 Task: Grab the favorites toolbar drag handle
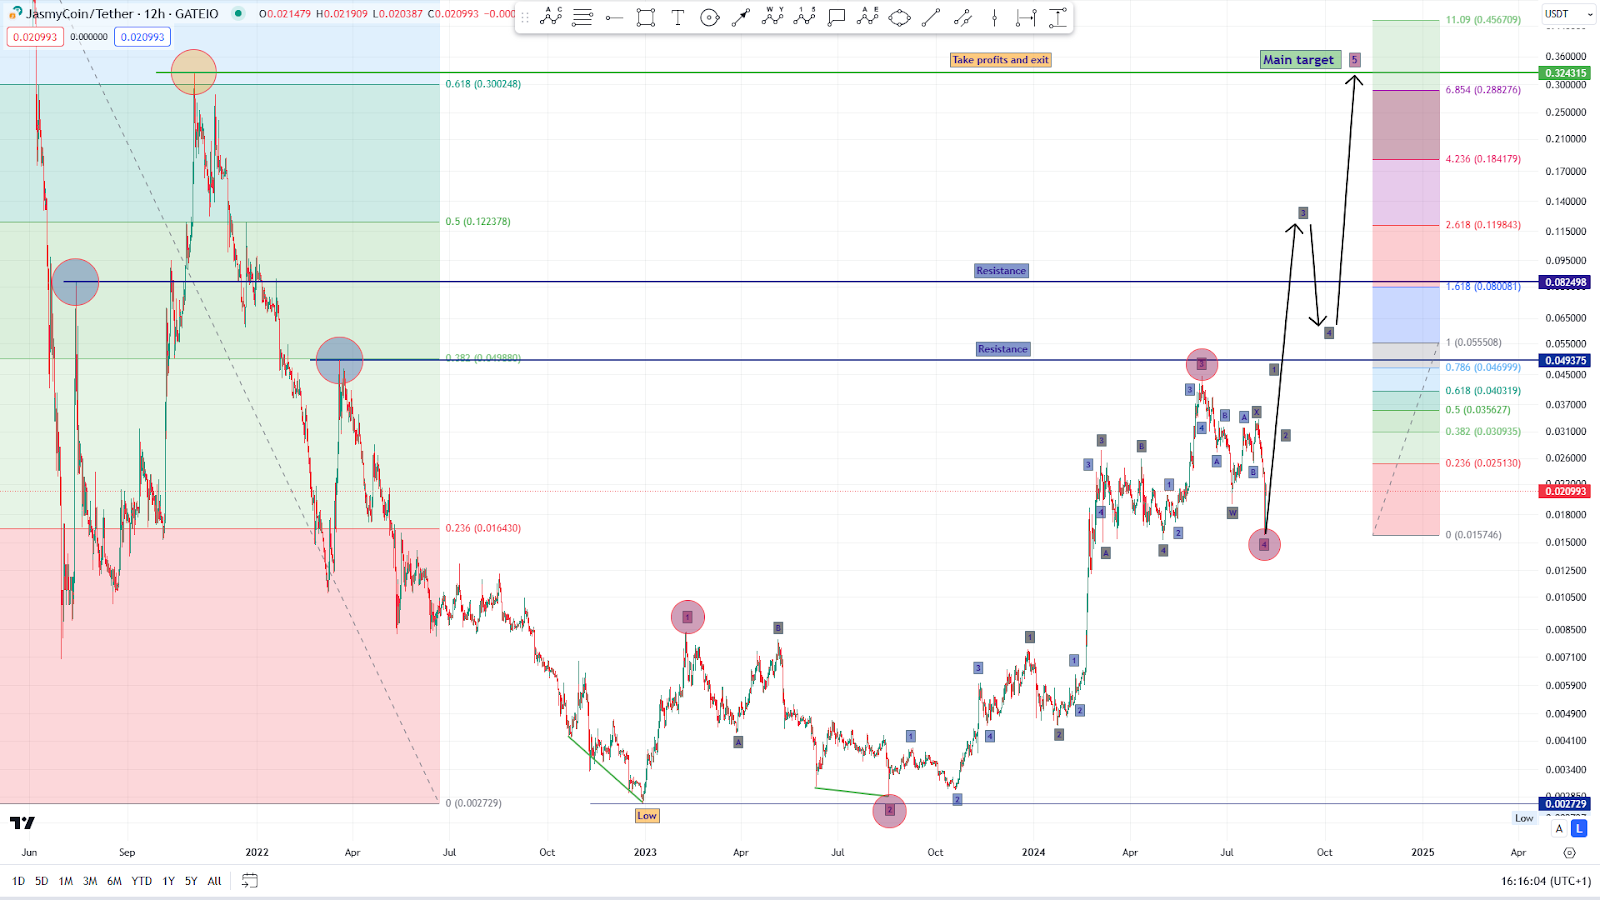[x=525, y=17]
